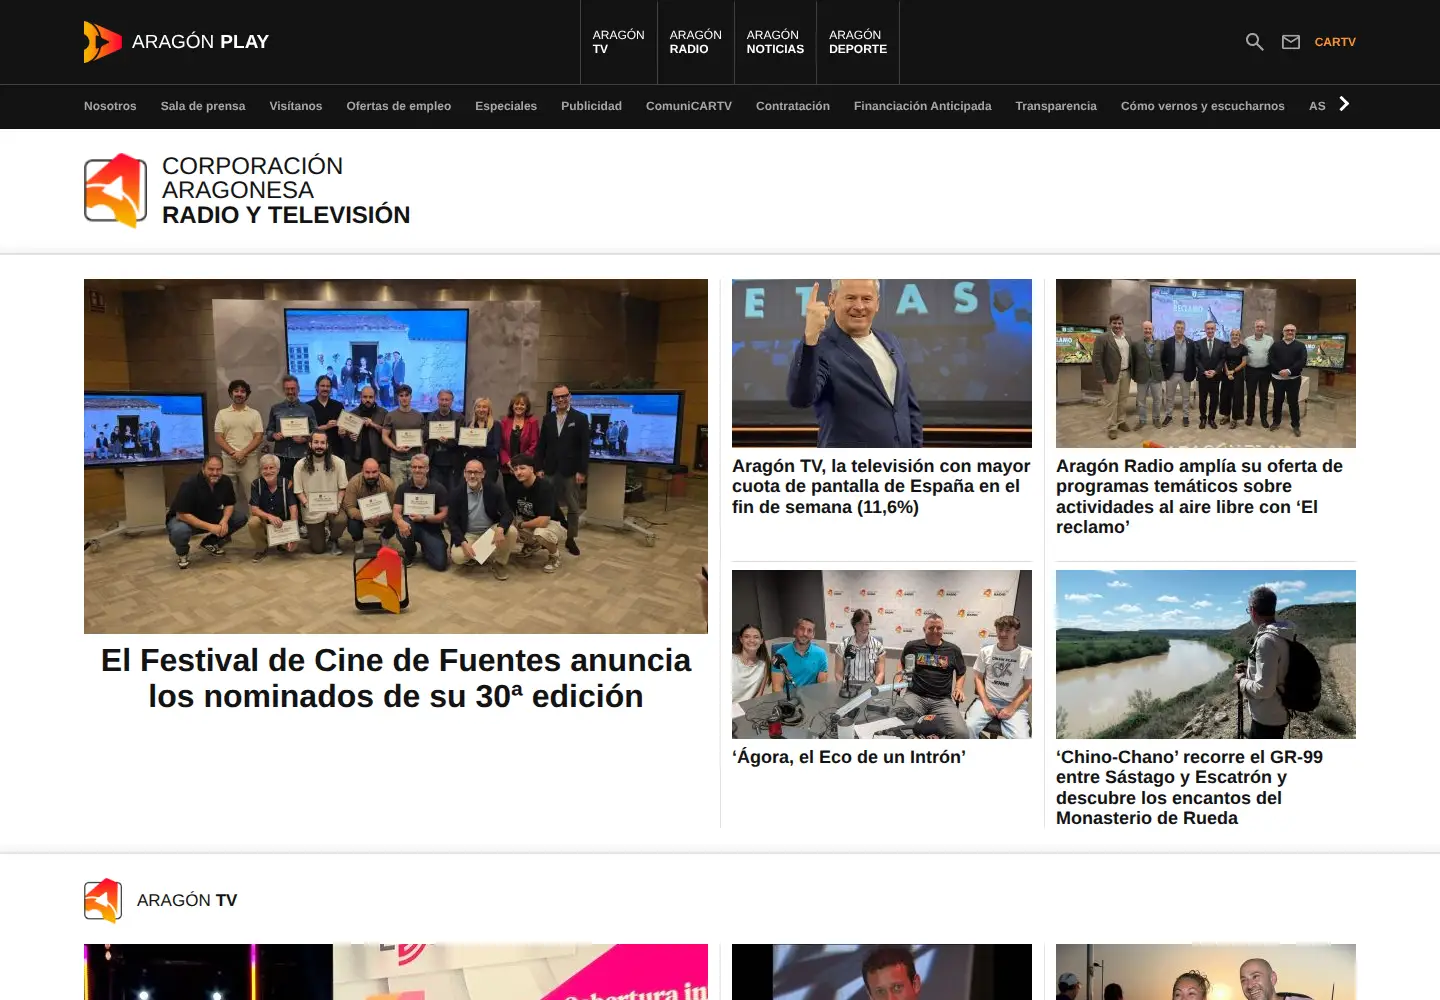Viewport: 1440px width, 1000px height.
Task: Select the Especiales menu item
Action: click(506, 106)
